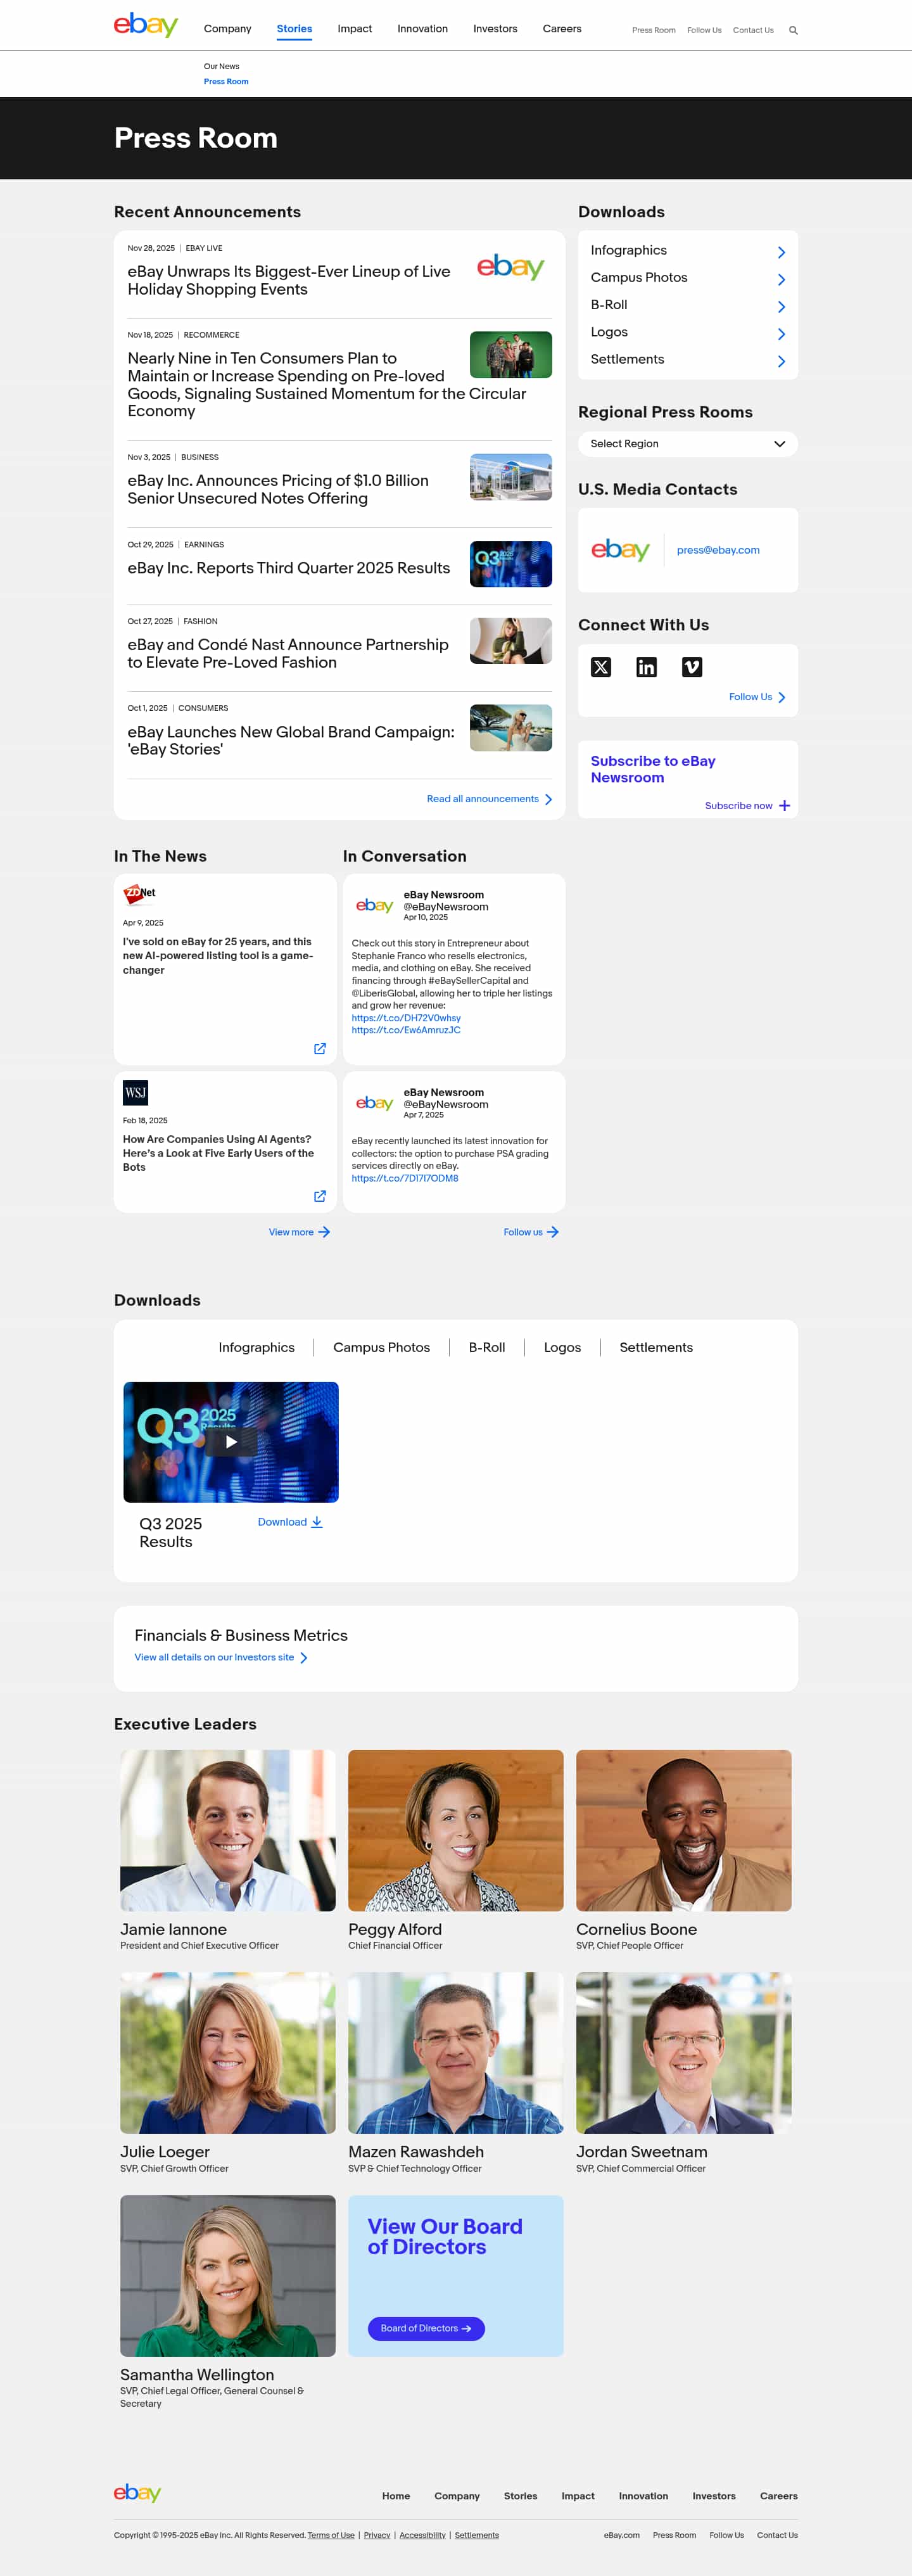Switch to Settlements tab in Downloads section
912x2576 pixels.
[x=656, y=1347]
